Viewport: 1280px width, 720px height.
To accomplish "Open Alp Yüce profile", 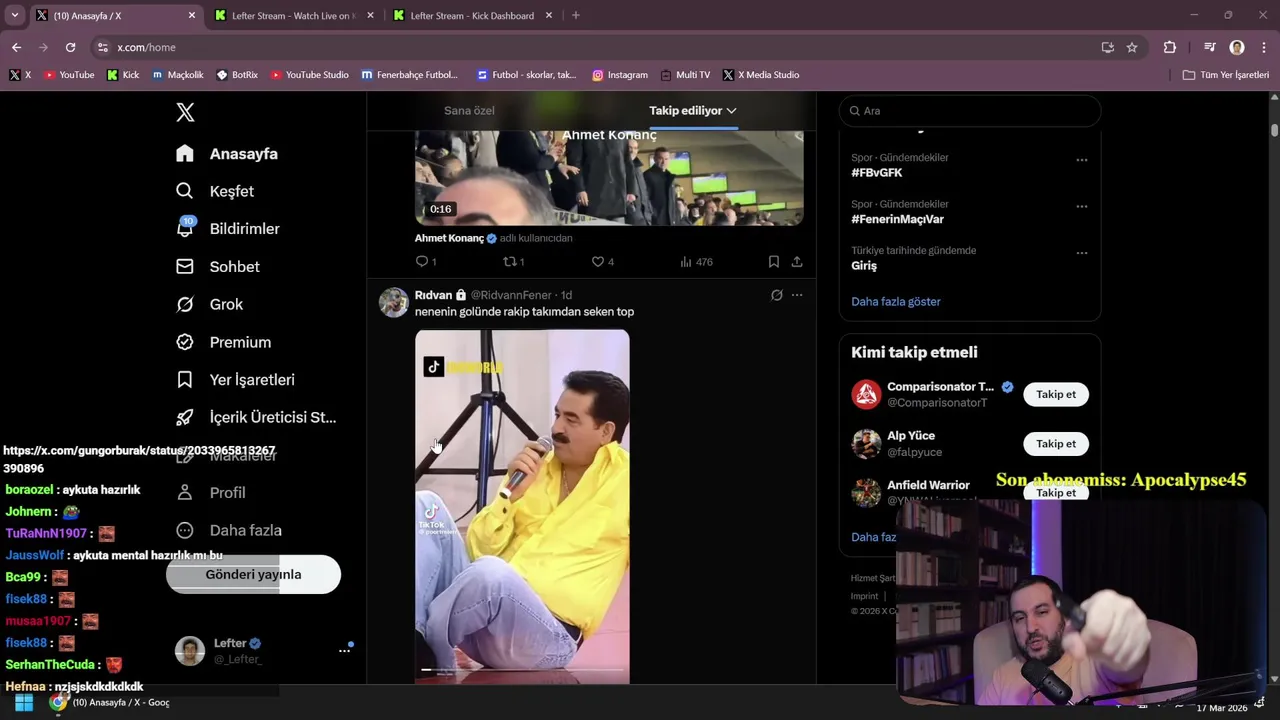I will (x=911, y=436).
